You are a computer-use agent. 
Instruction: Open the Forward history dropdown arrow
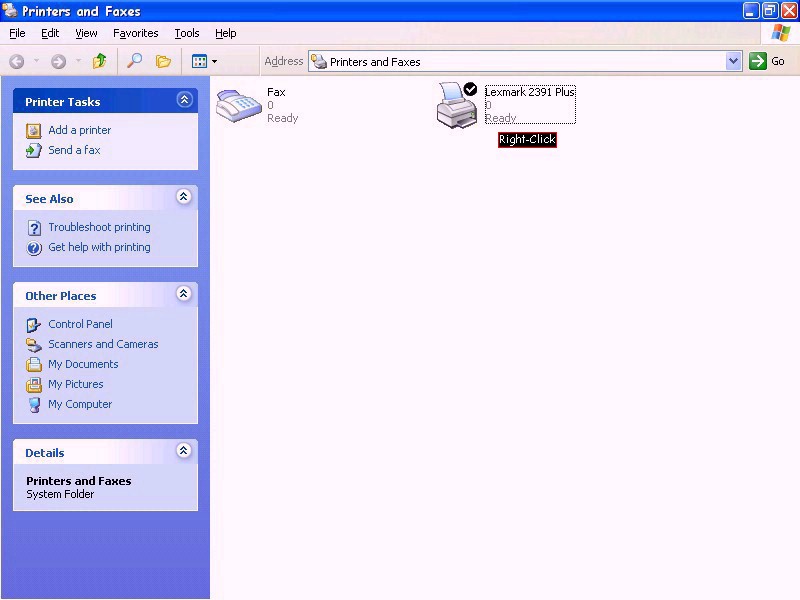click(78, 61)
